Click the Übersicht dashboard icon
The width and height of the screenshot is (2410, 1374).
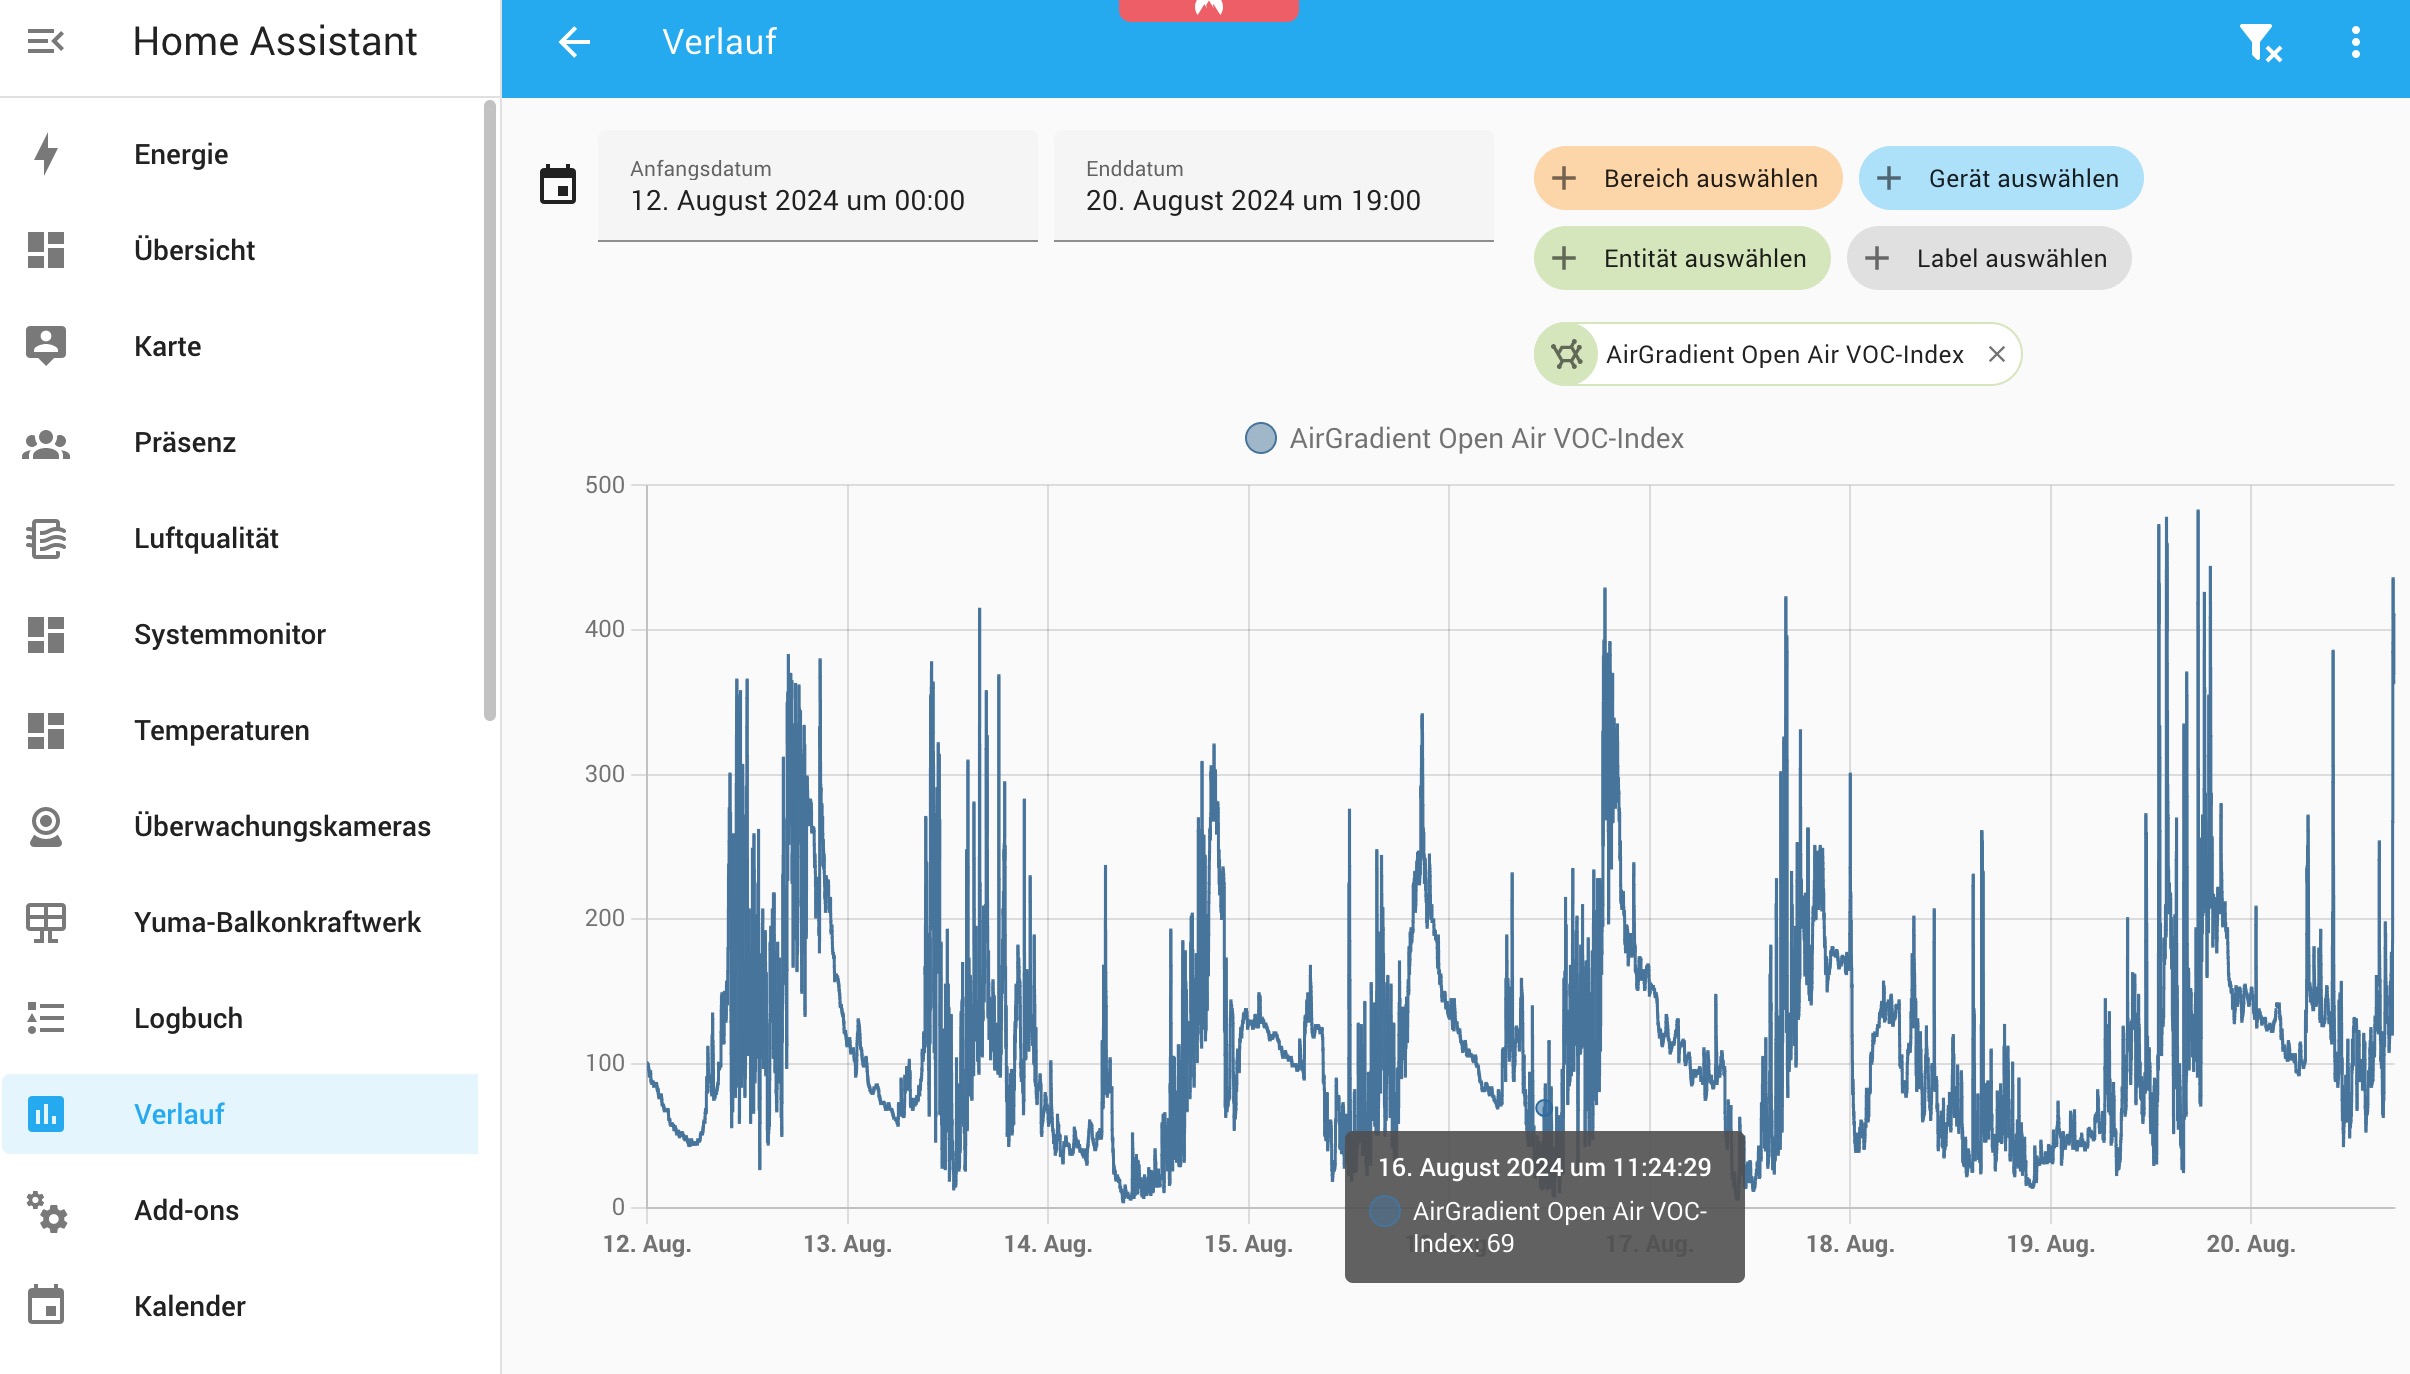[x=46, y=250]
